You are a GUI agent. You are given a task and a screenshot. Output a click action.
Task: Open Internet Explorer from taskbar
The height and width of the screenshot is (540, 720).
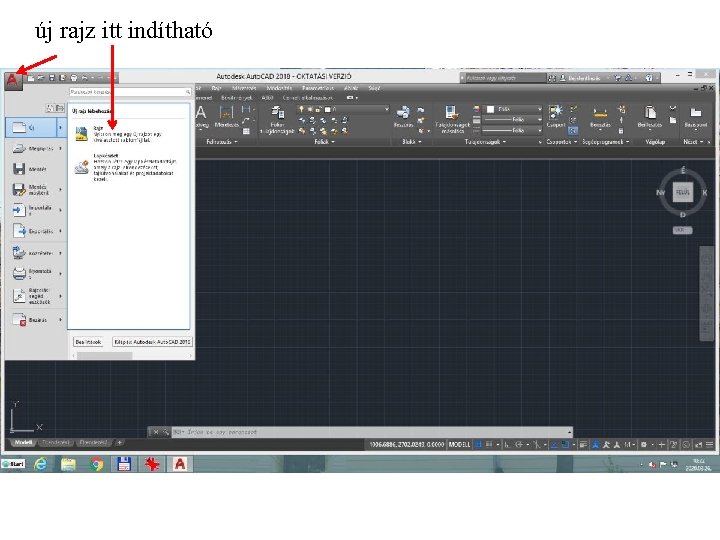tap(41, 464)
